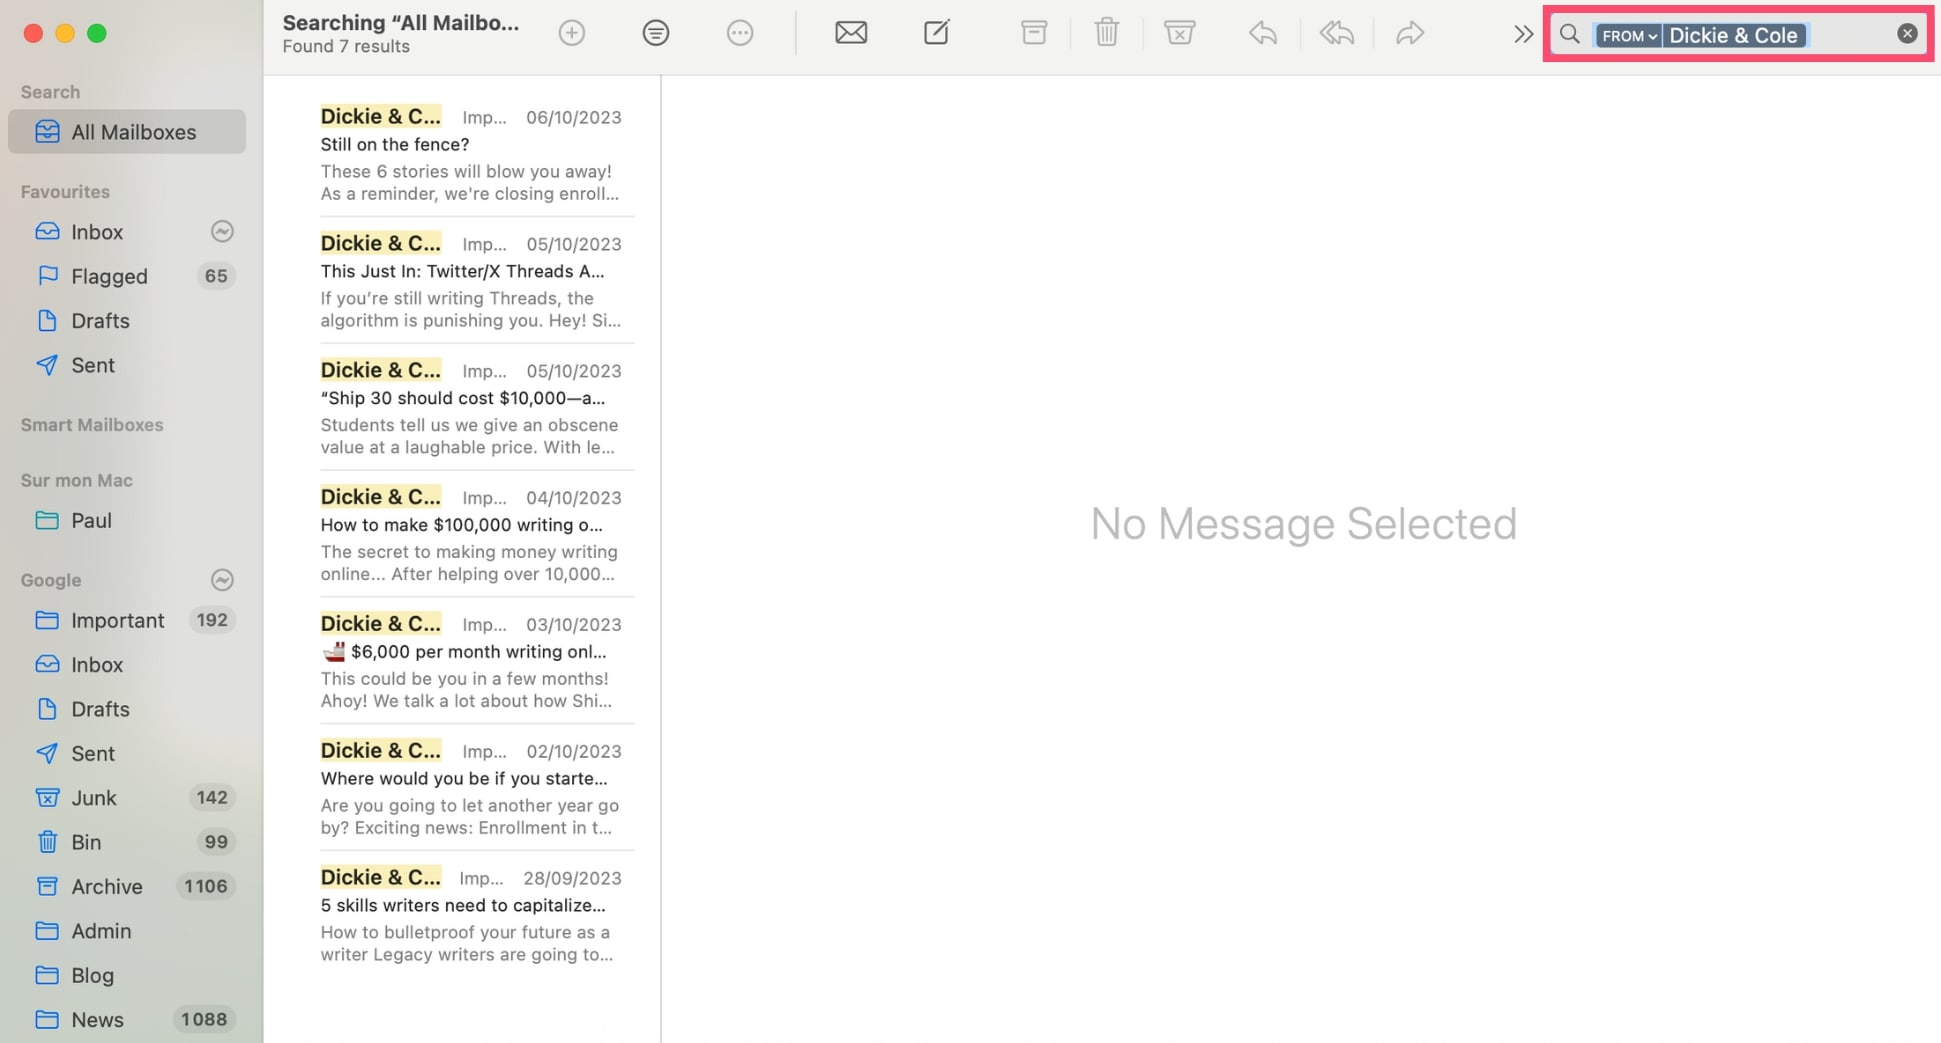Collapse the Google mailbox section

(x=222, y=580)
